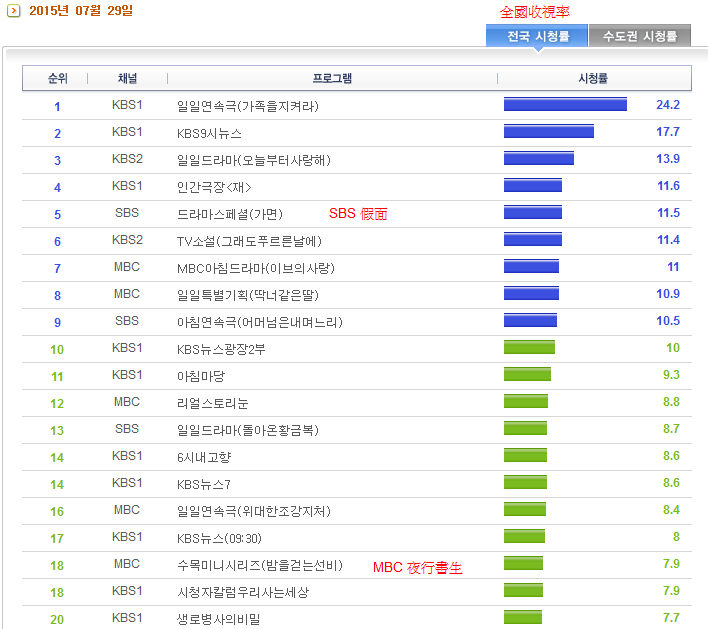708x629 pixels.
Task: Click the 10.5 rating value
Action: click(x=668, y=321)
